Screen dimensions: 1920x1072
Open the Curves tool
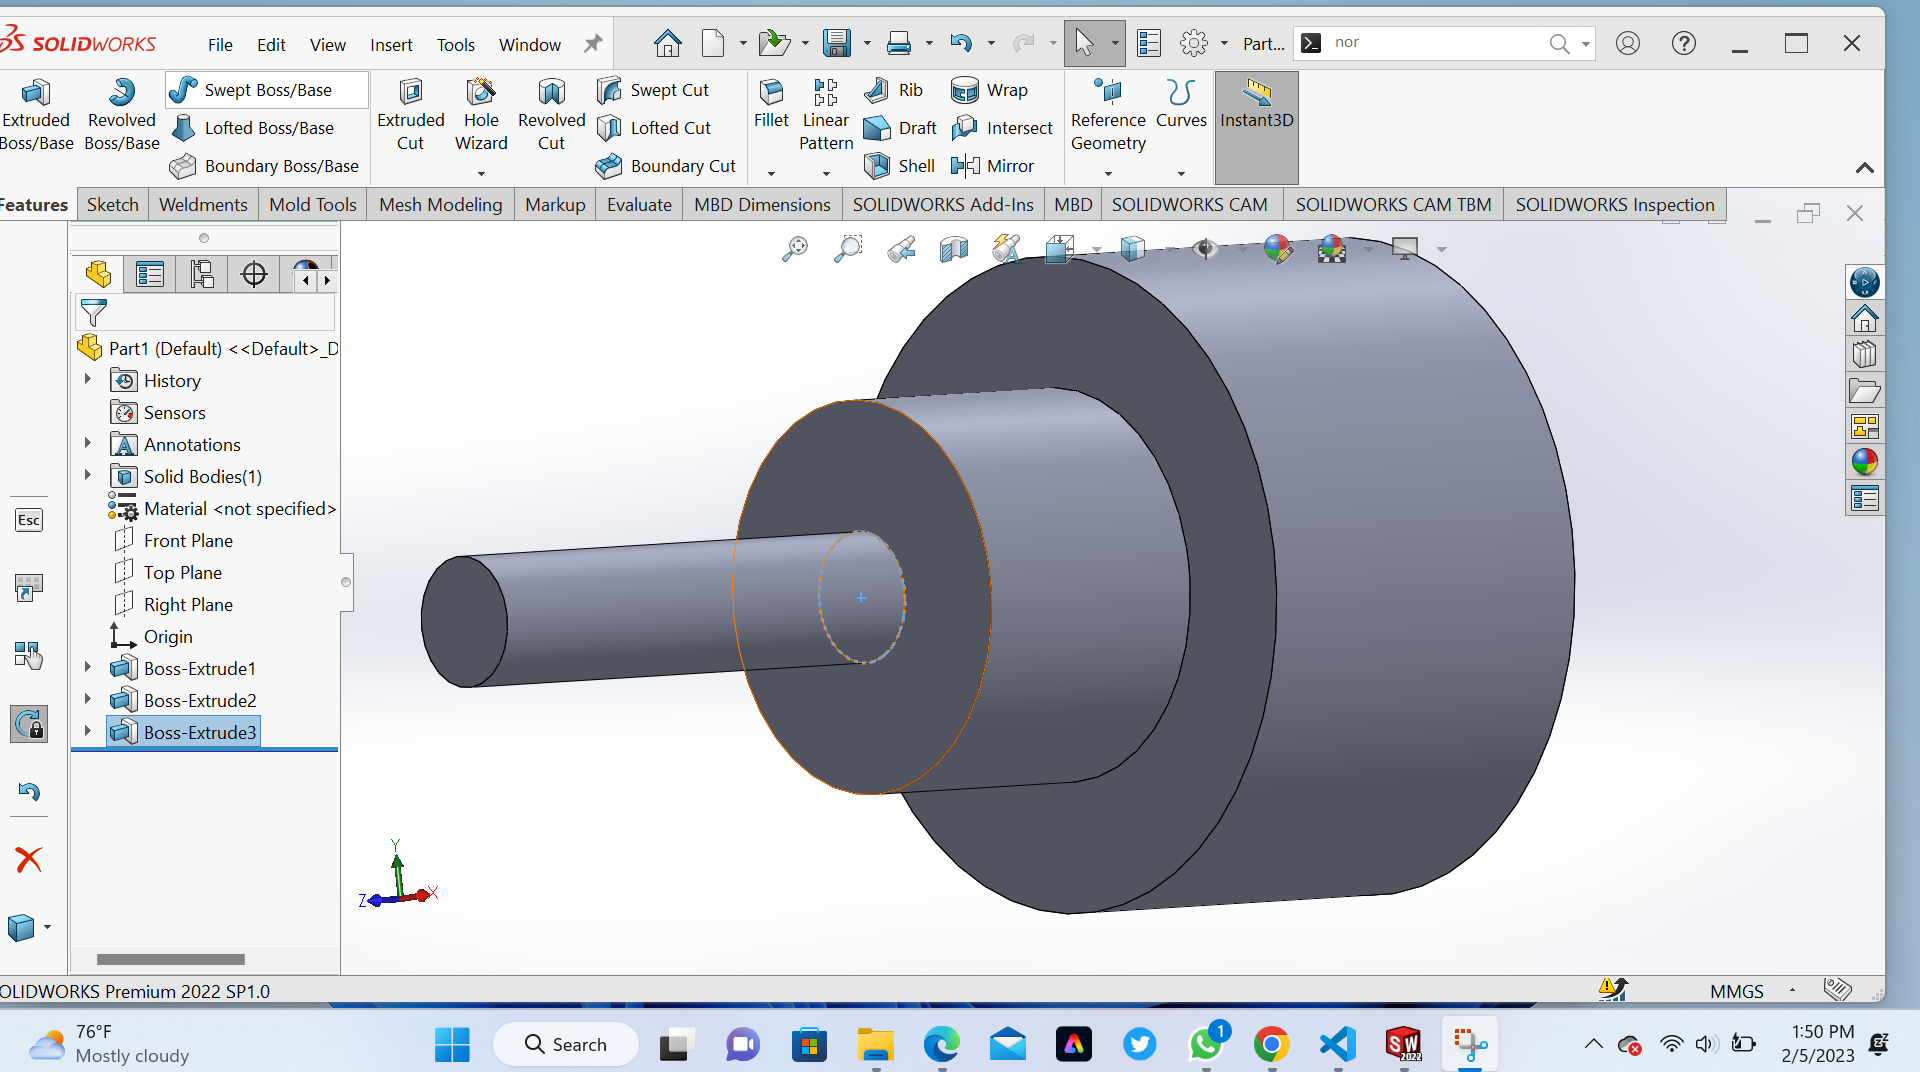click(x=1181, y=104)
